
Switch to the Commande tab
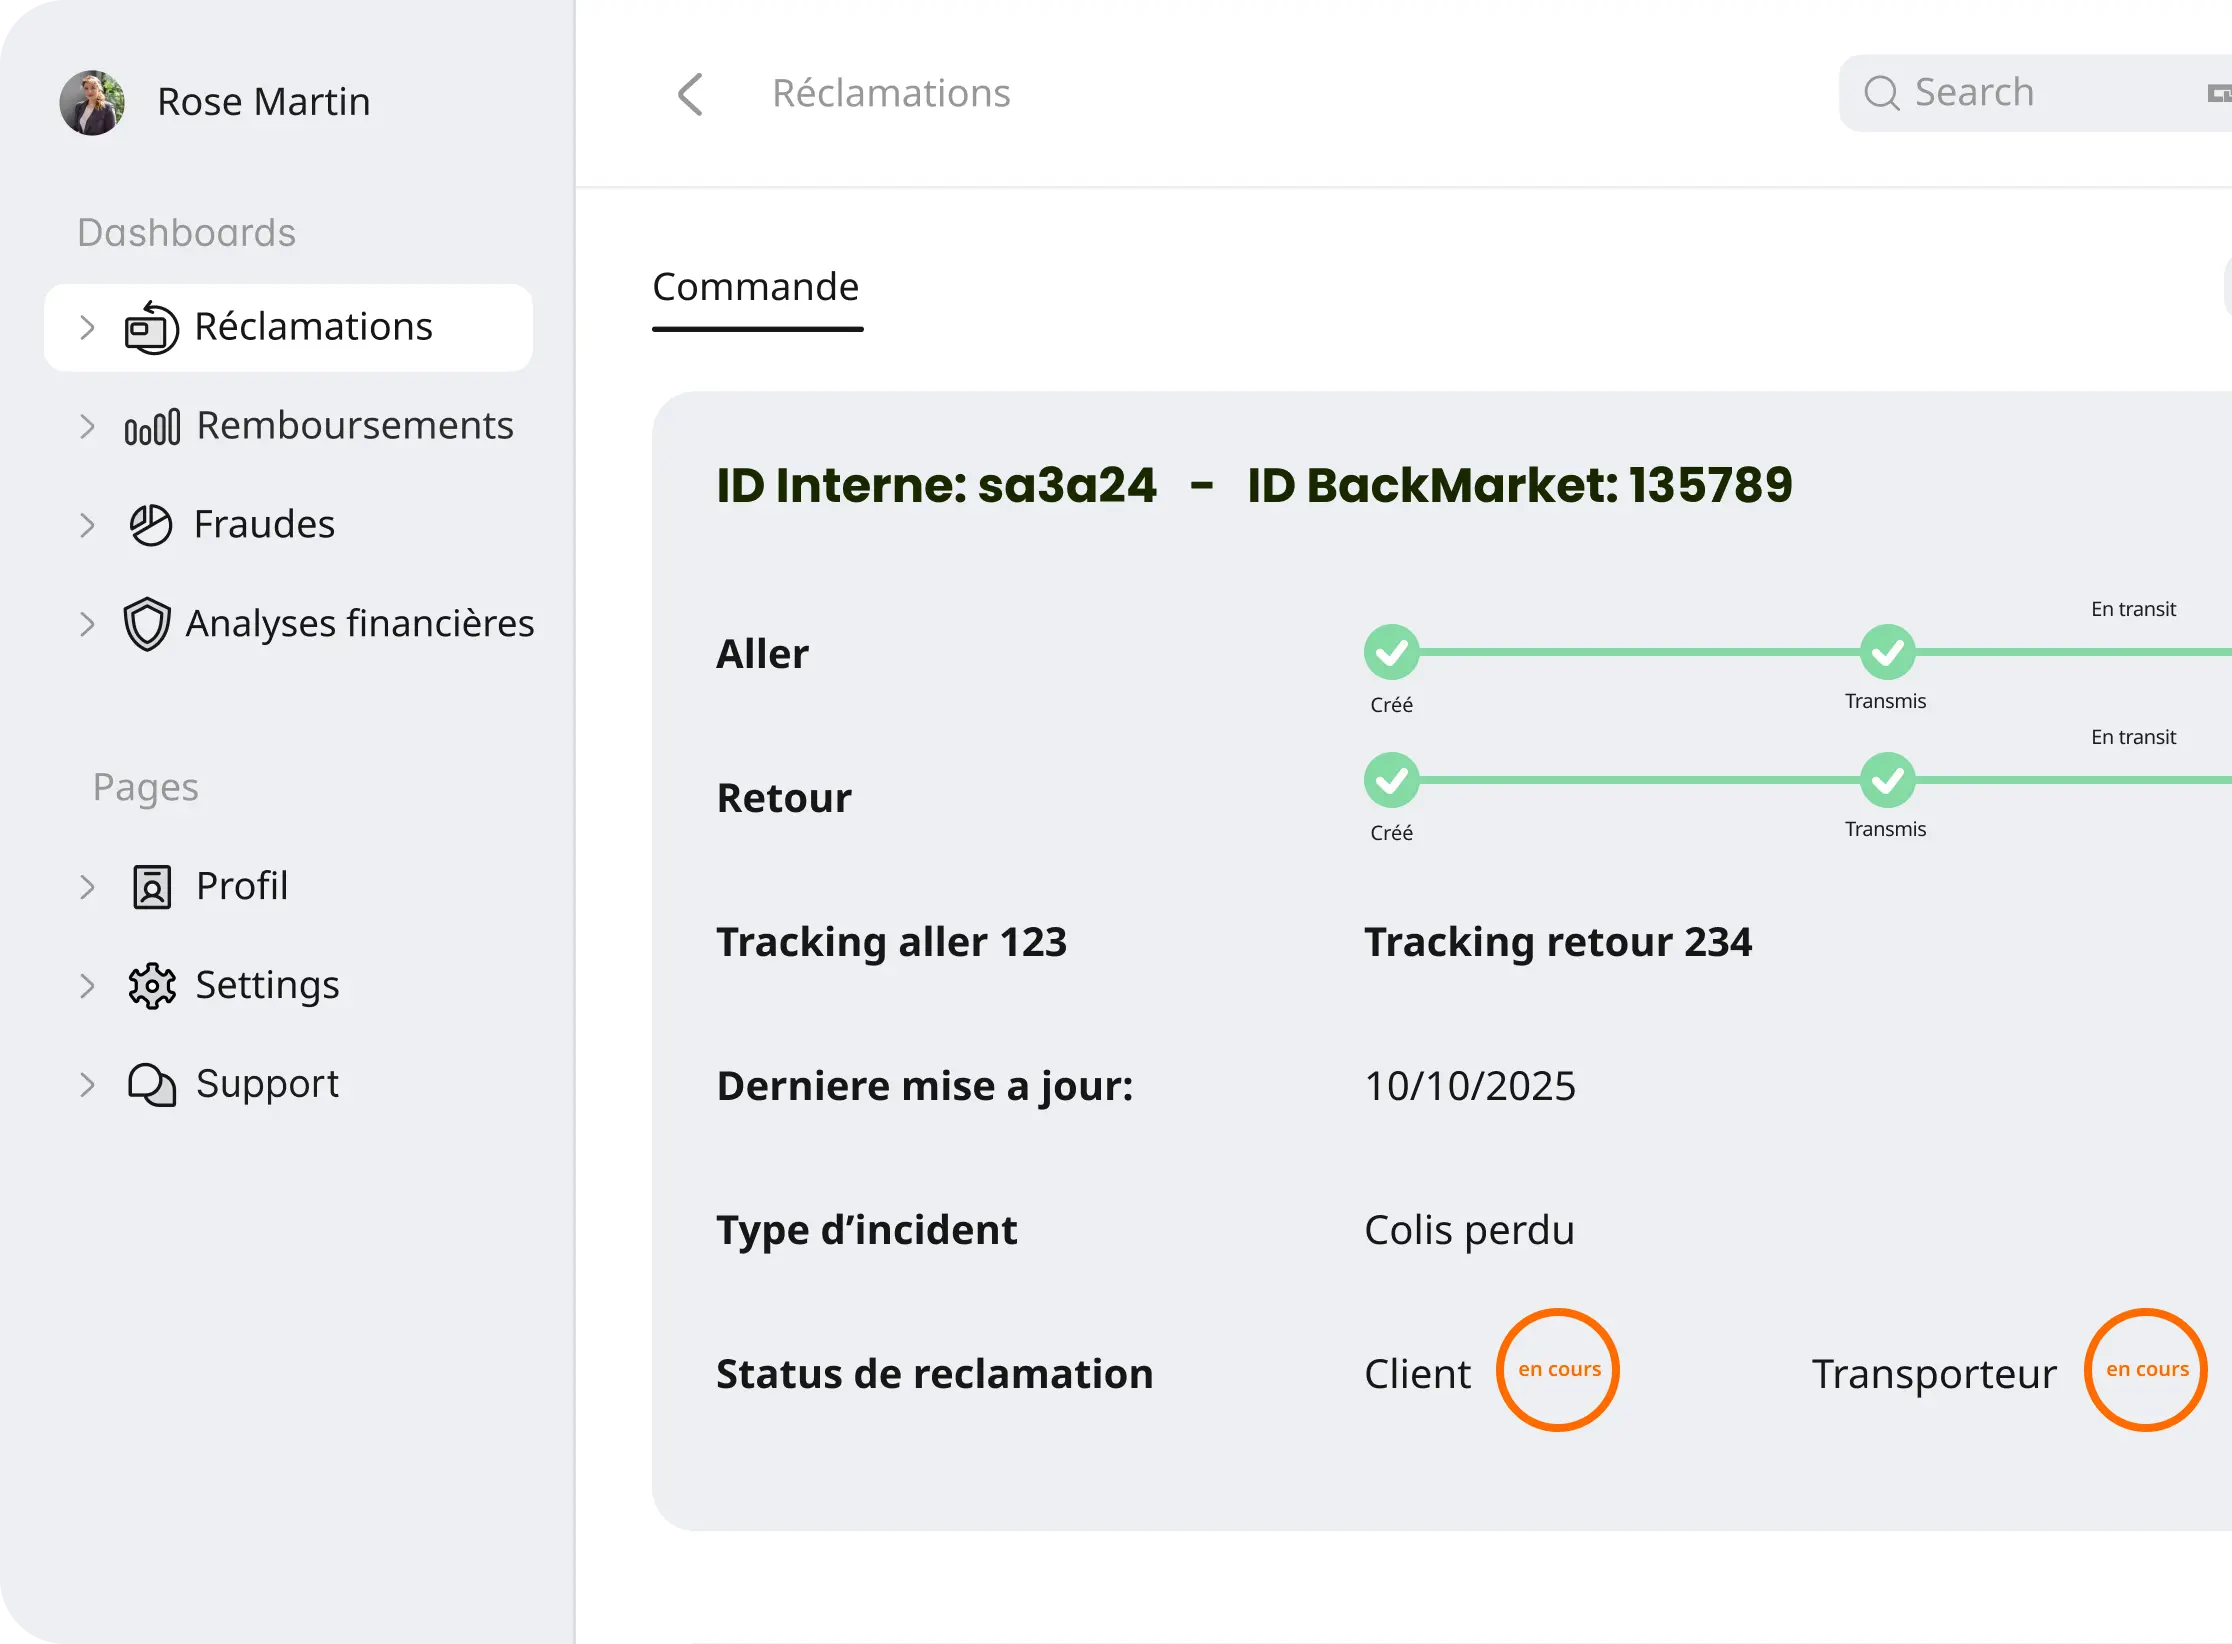click(756, 288)
